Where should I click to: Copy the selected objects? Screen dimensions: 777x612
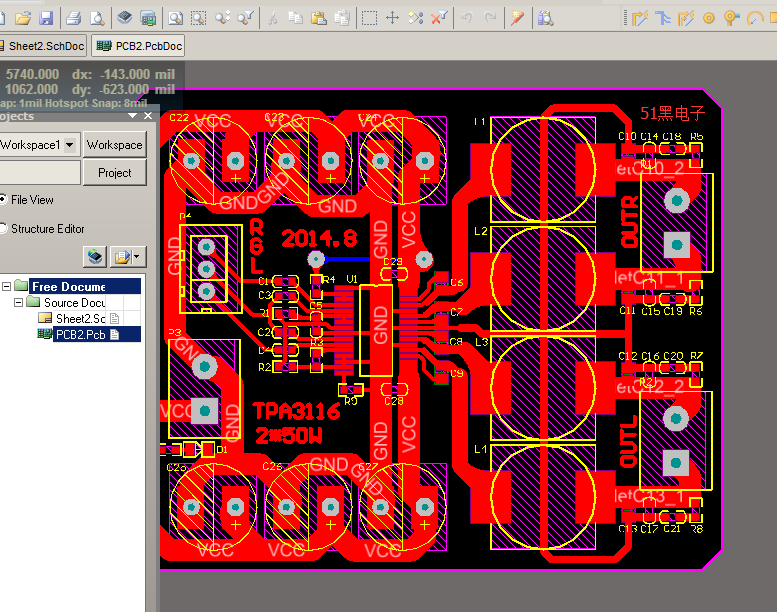[296, 19]
